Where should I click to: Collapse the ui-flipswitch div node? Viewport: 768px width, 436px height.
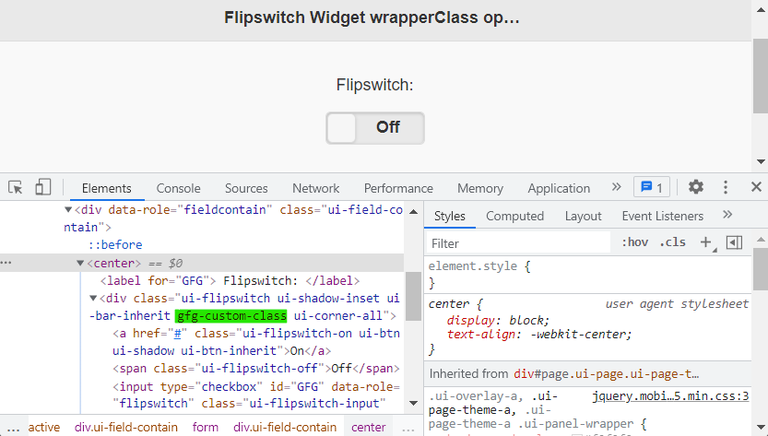pyautogui.click(x=93, y=298)
